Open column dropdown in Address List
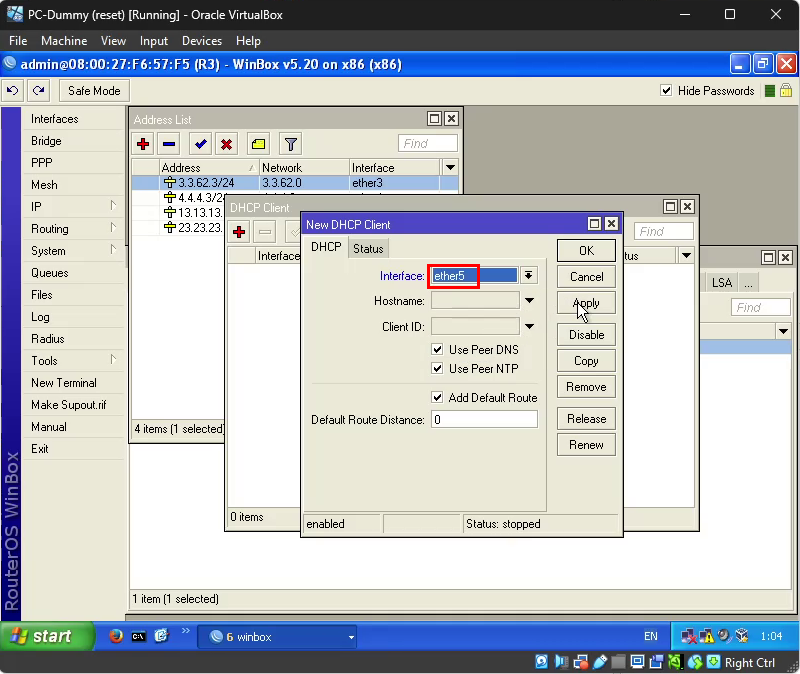Screen dimensions: 800x674 [450, 167]
